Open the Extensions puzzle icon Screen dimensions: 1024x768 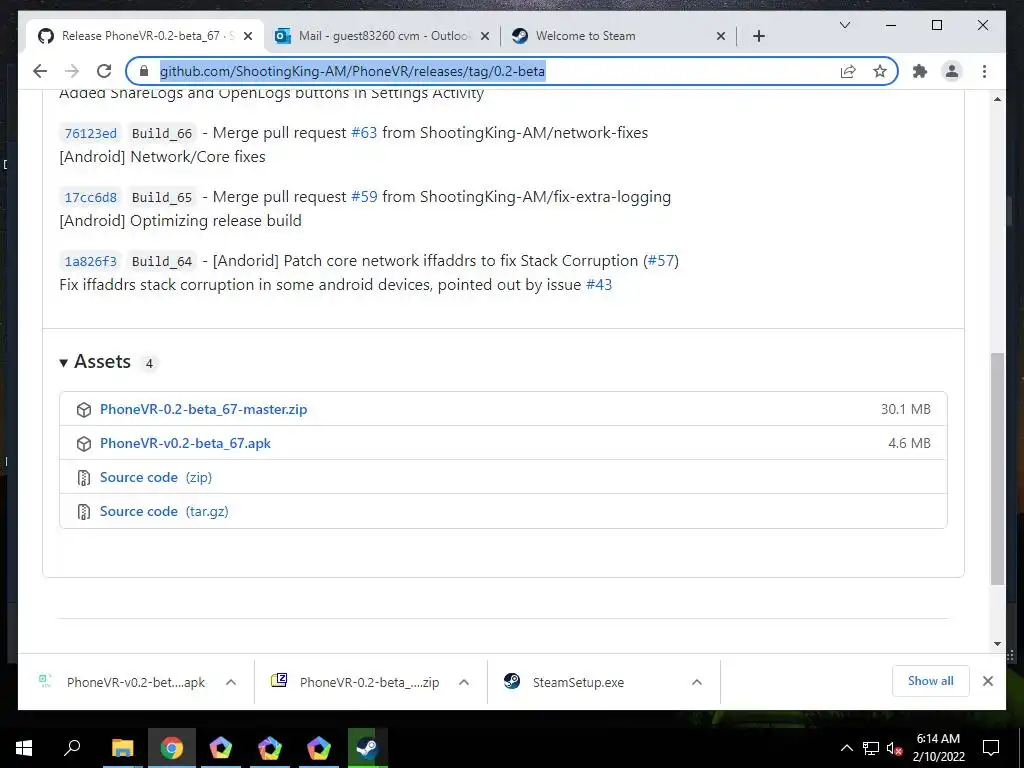pos(920,71)
